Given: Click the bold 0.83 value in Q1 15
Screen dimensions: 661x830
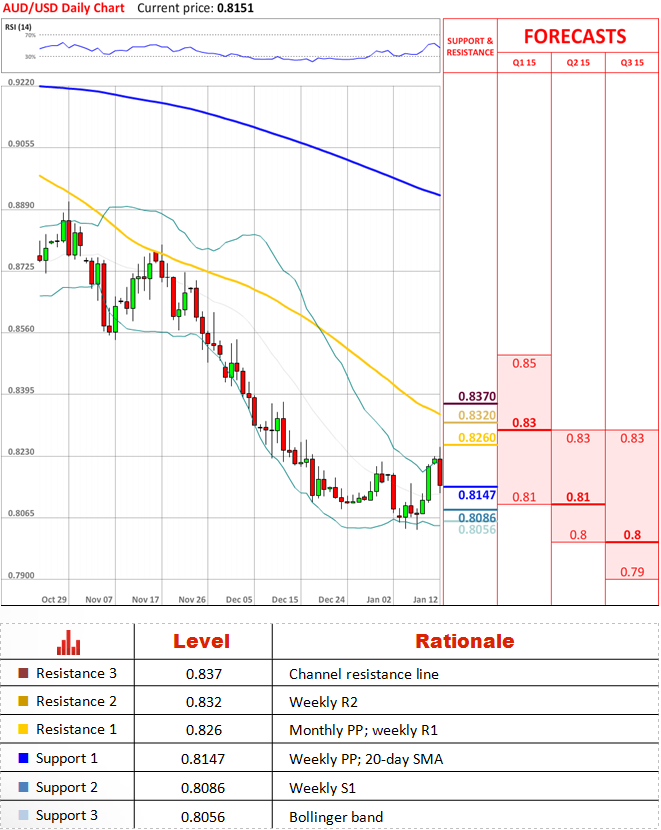Looking at the screenshot, I should point(524,423).
